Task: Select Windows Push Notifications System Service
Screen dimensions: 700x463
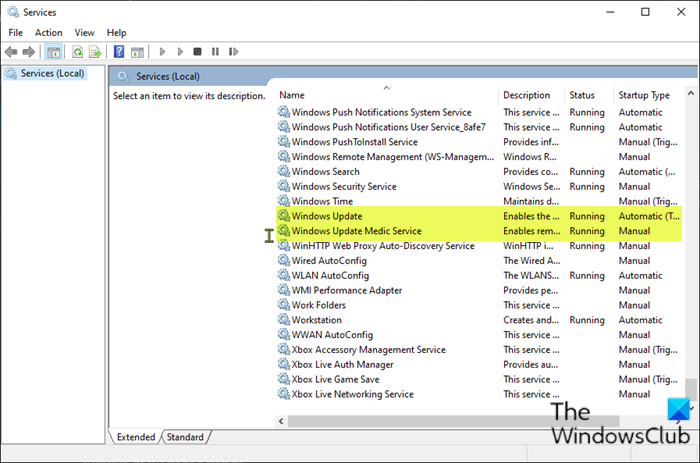Action: coord(479,112)
